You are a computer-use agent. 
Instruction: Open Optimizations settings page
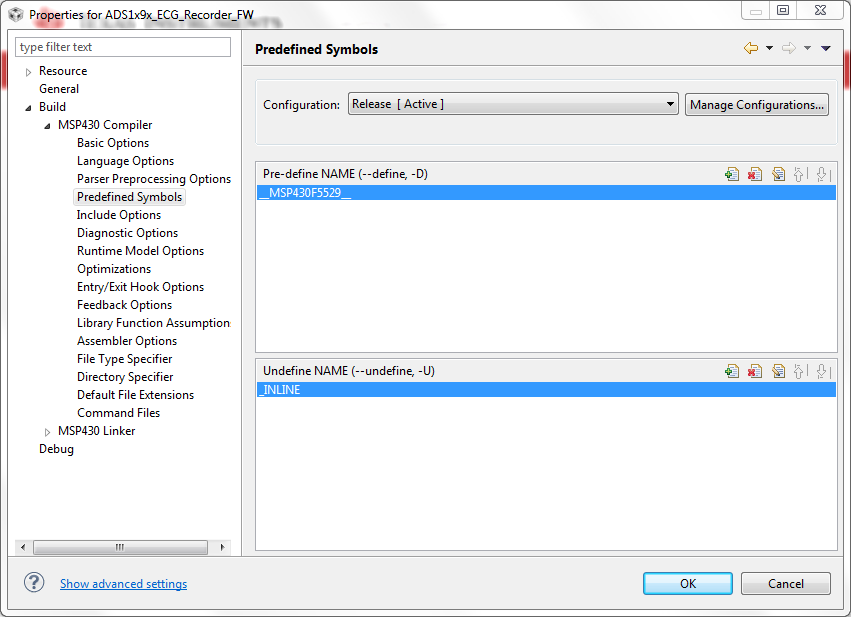pyautogui.click(x=114, y=269)
